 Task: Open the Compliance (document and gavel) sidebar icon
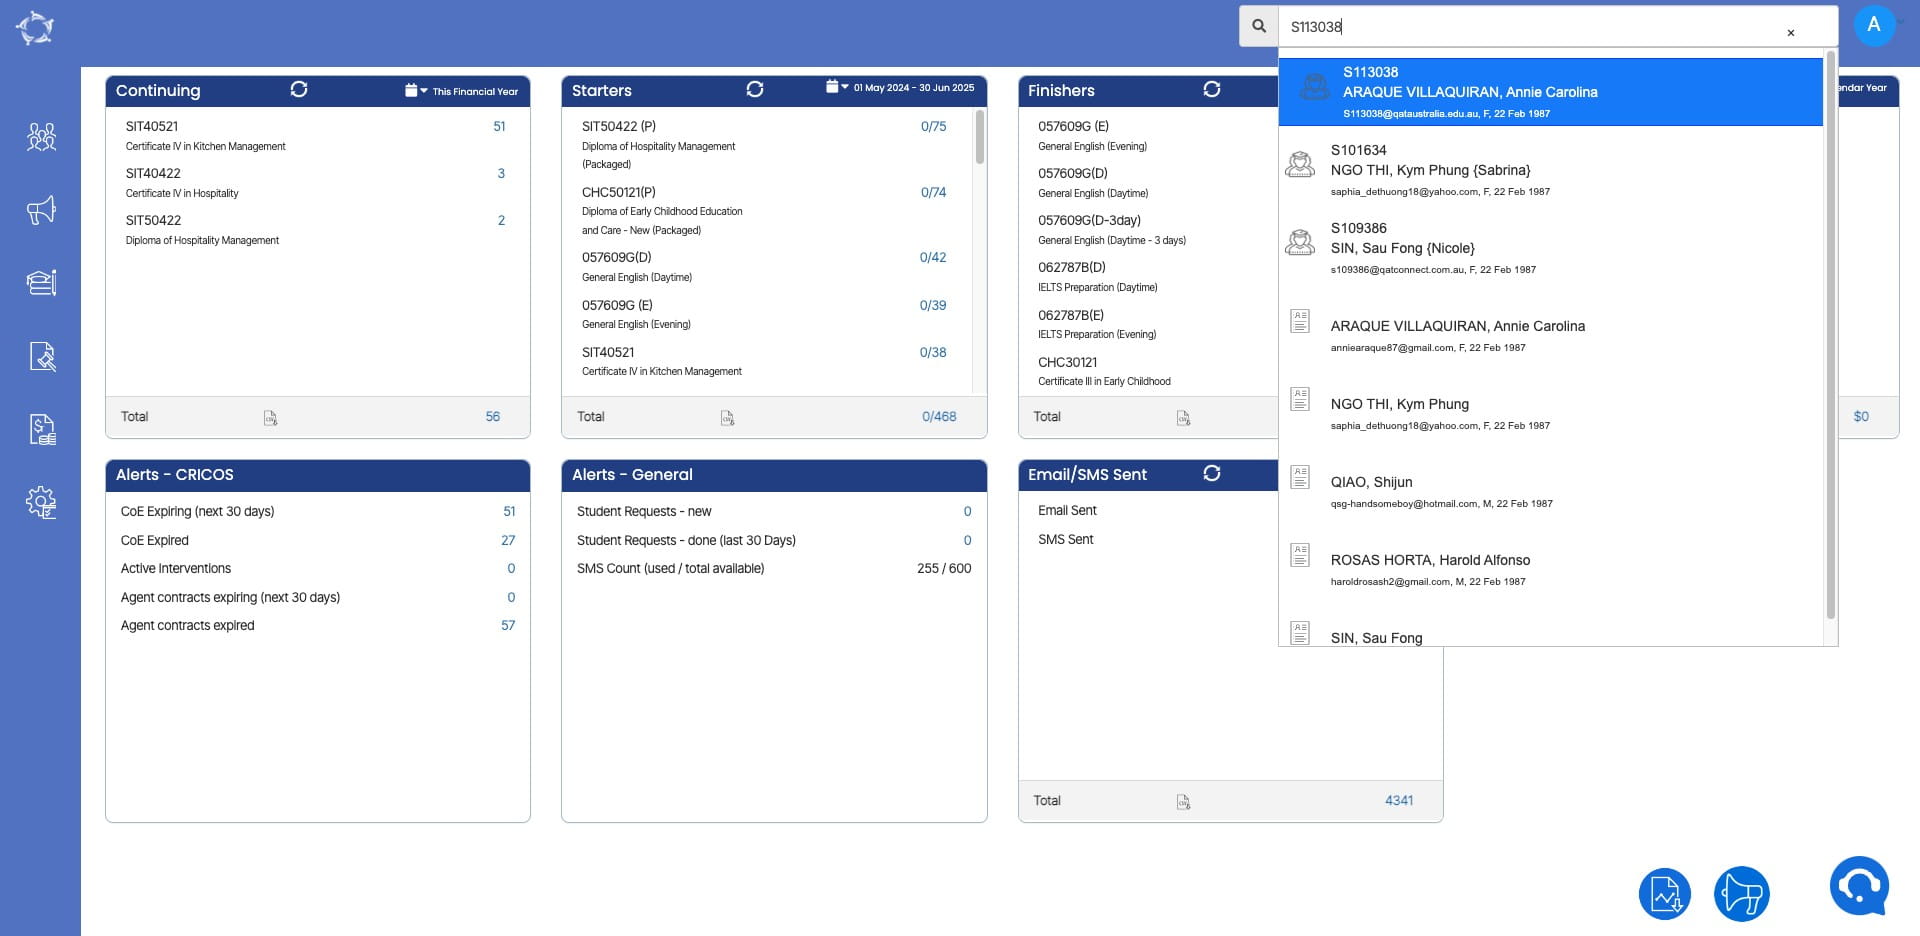click(40, 357)
